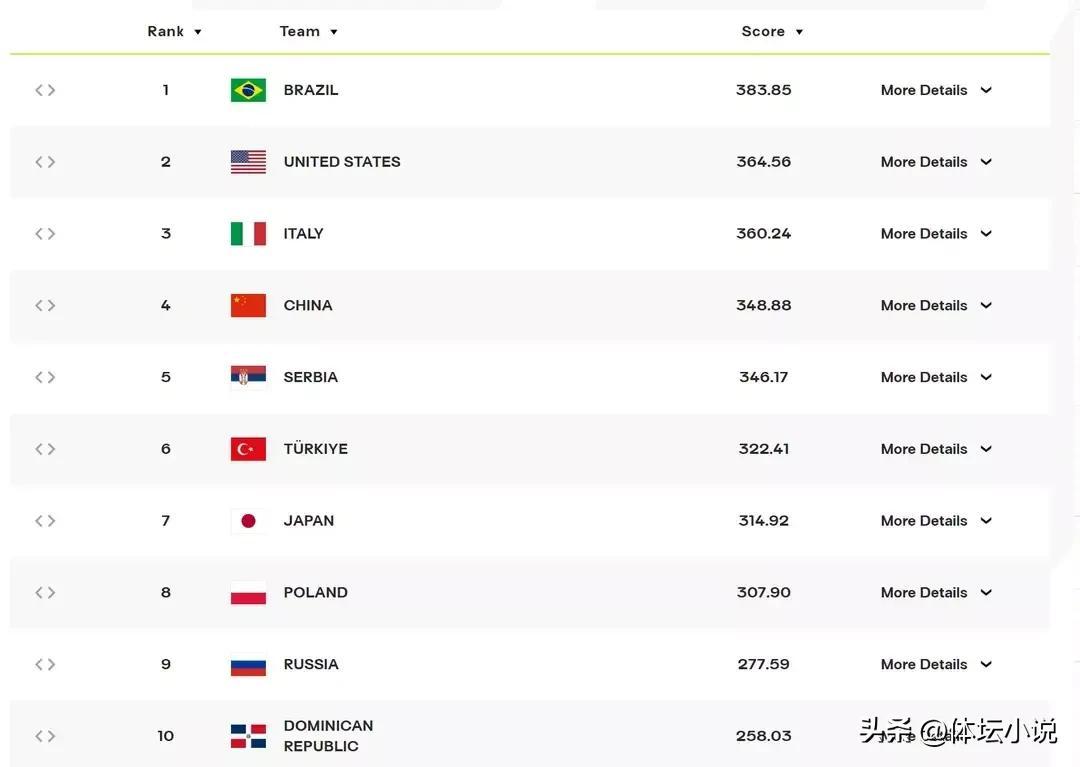Click the Serbia flag icon
This screenshot has width=1080, height=767.
248,377
